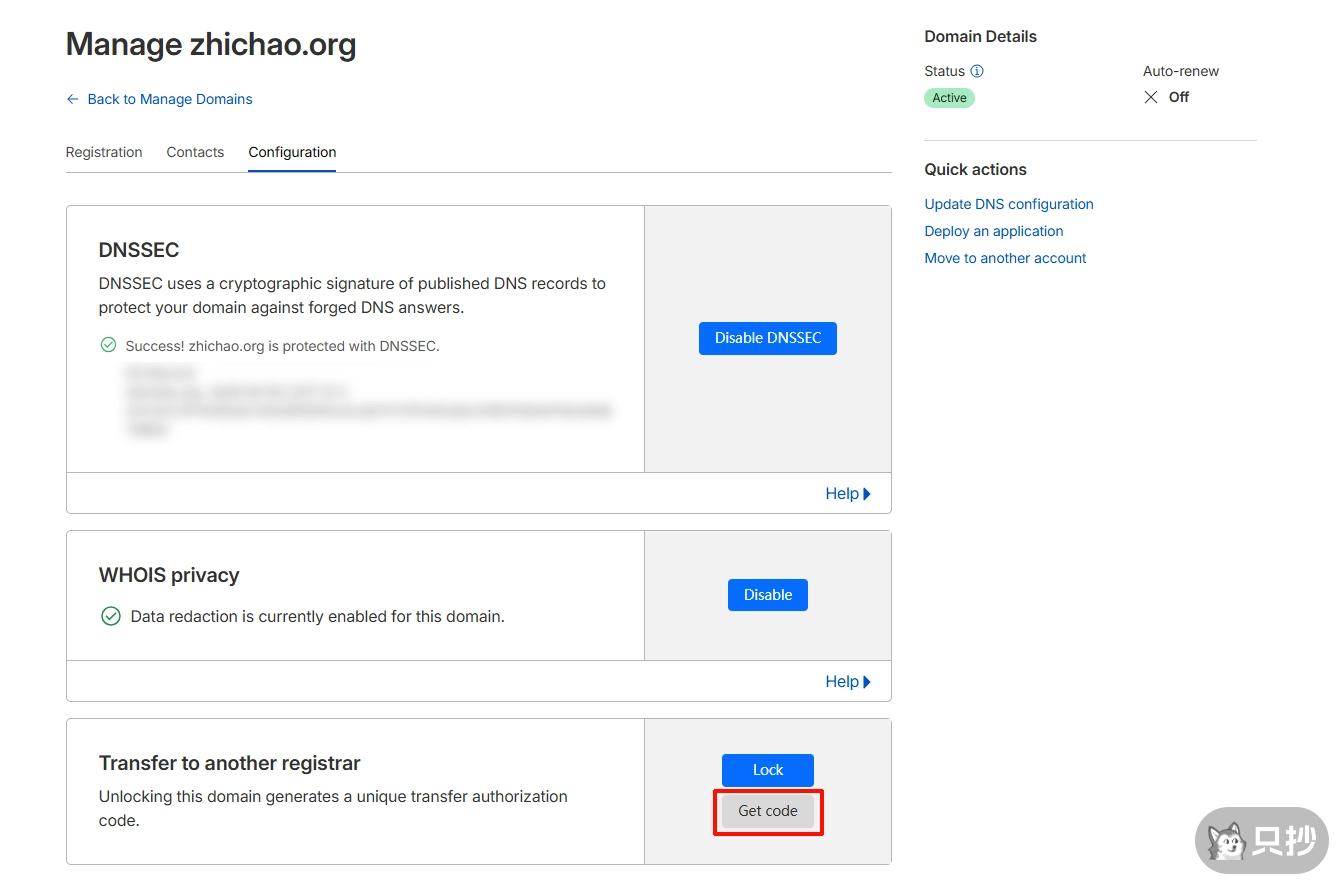Open the Registration tab

click(x=104, y=152)
